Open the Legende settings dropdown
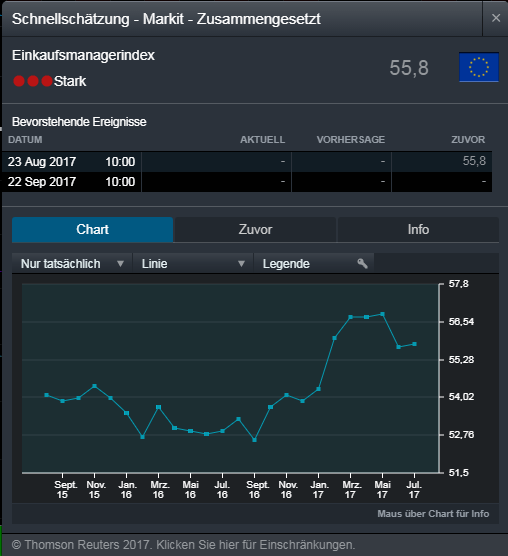Image resolution: width=508 pixels, height=556 pixels. pyautogui.click(x=314, y=263)
